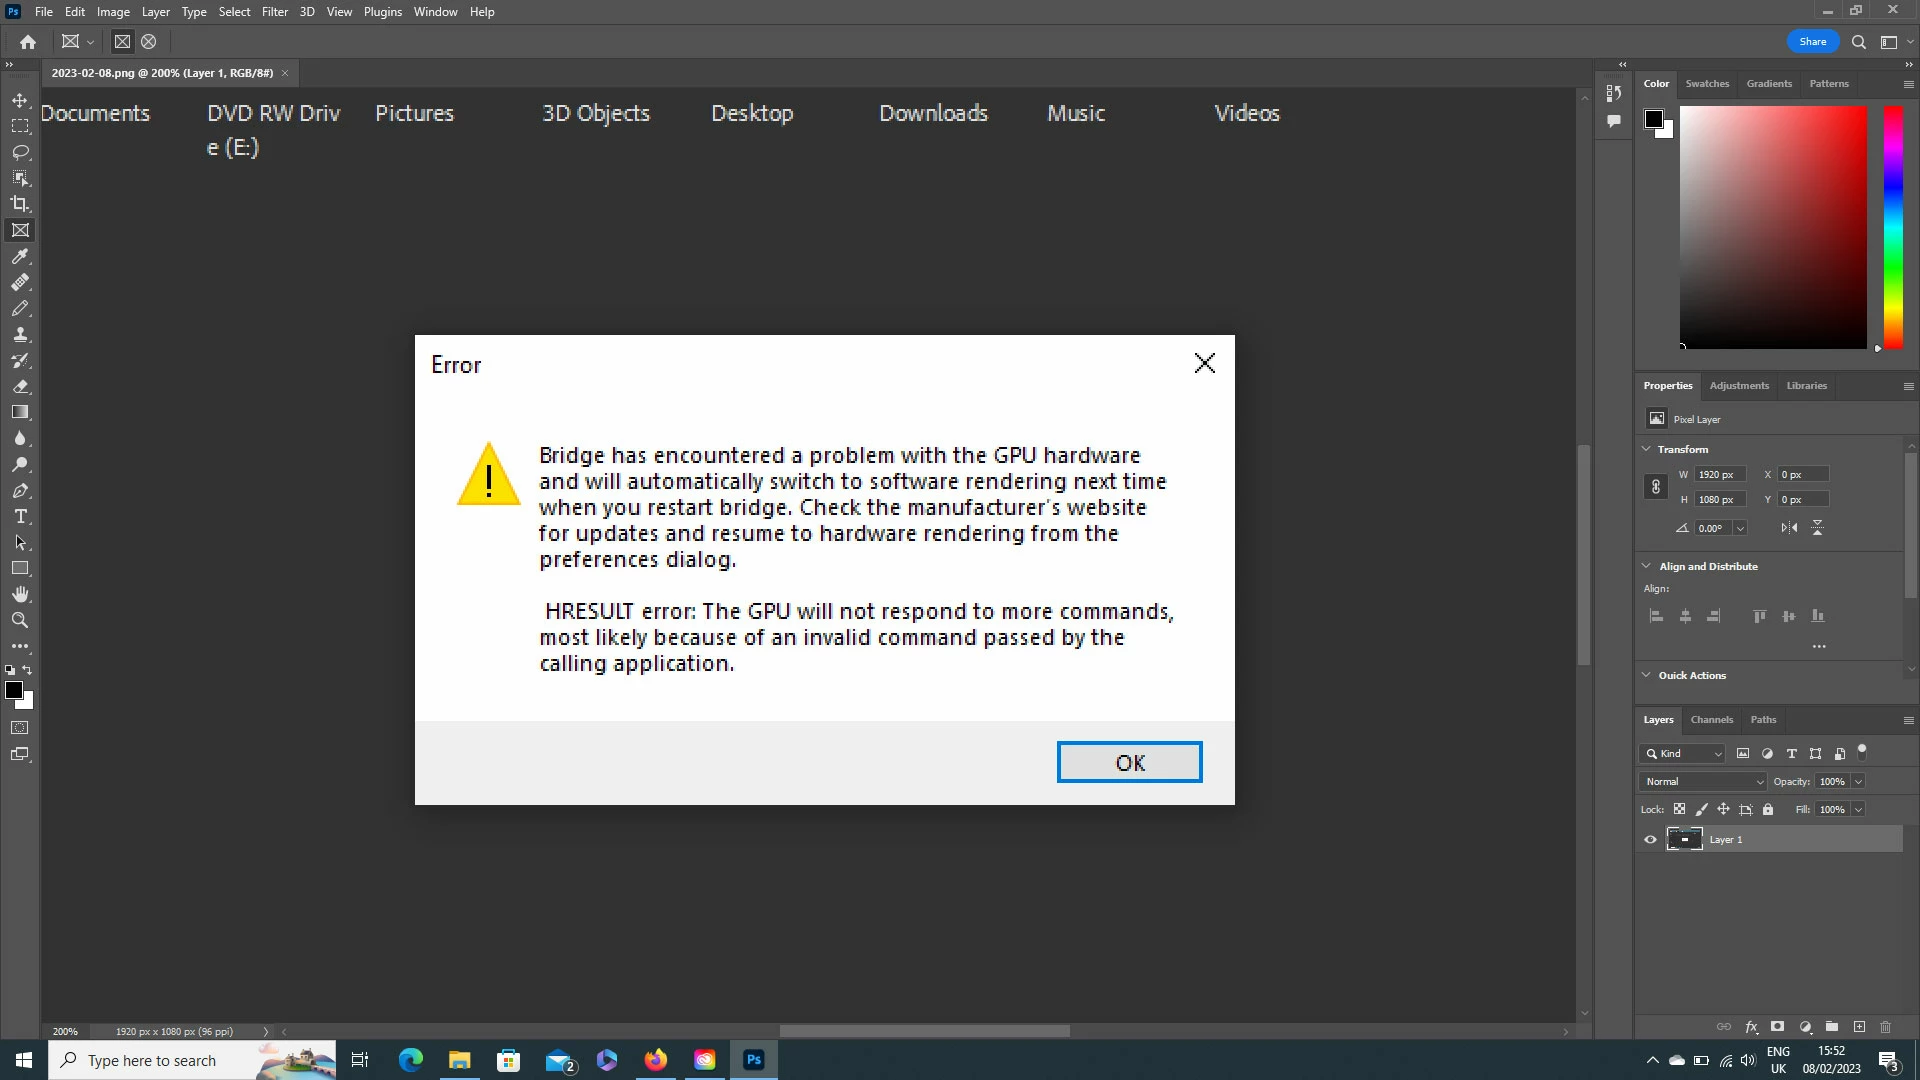Click the Share button

click(x=1812, y=42)
